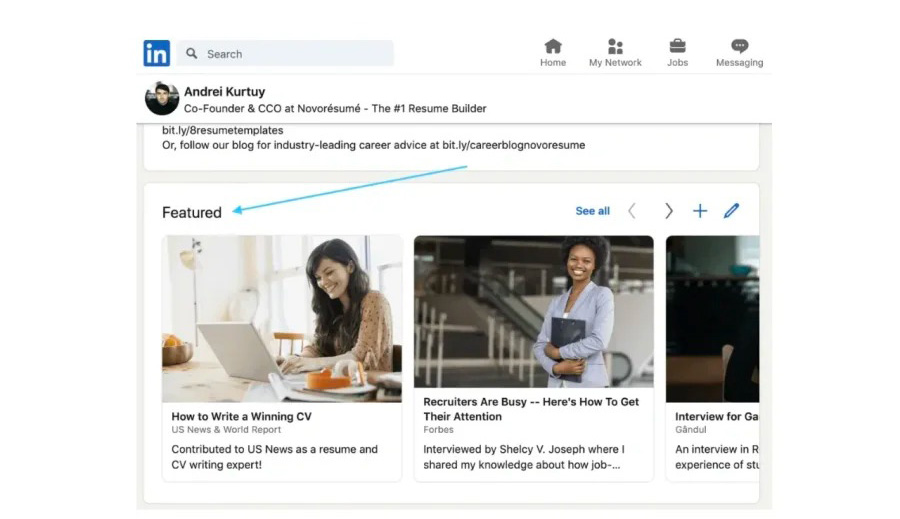Open Recruiters Are Busy article title
Image resolution: width=900 pixels, height=519 pixels.
531,409
